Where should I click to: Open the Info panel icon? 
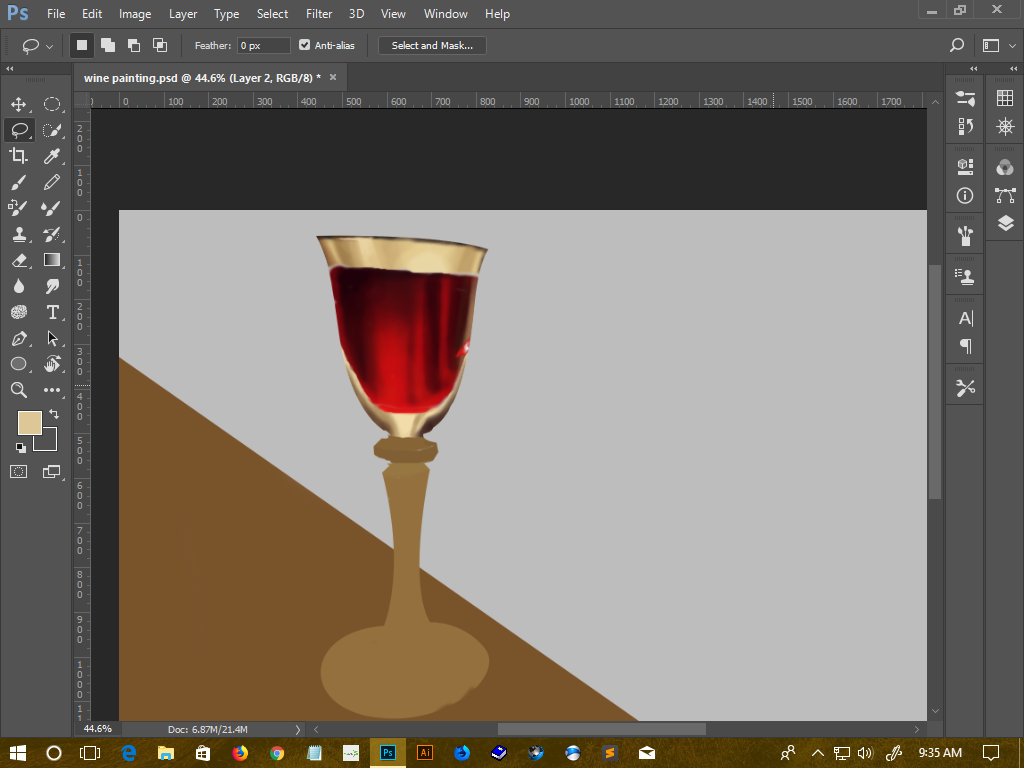[x=965, y=195]
